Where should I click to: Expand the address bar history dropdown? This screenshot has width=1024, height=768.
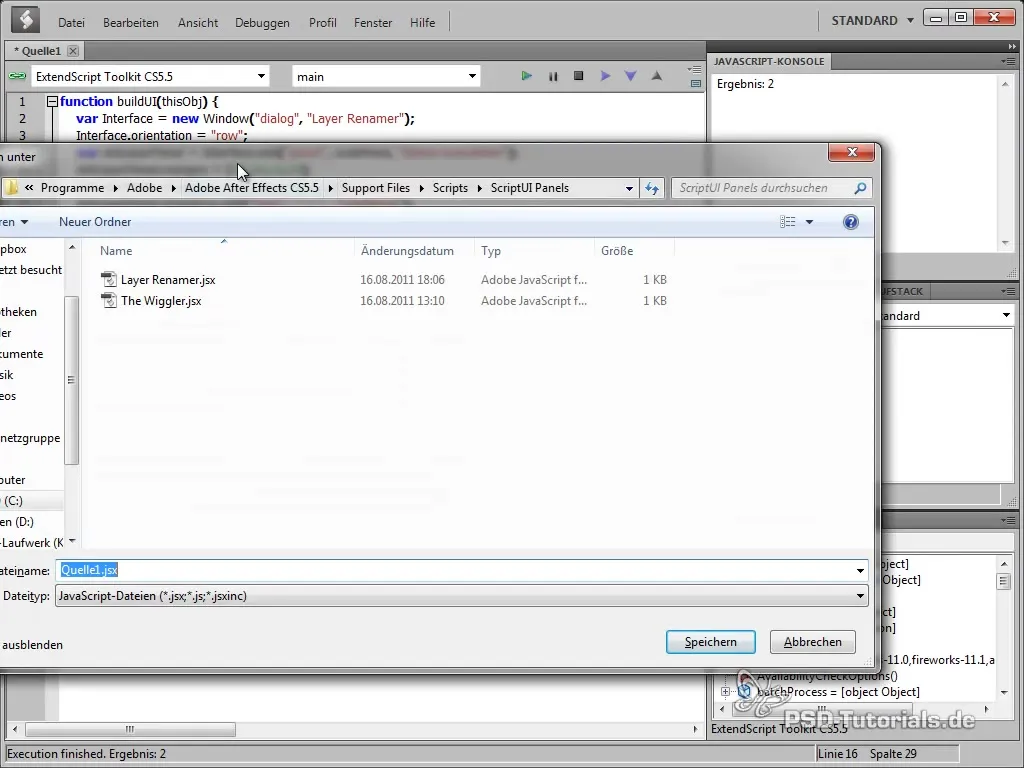pyautogui.click(x=629, y=188)
